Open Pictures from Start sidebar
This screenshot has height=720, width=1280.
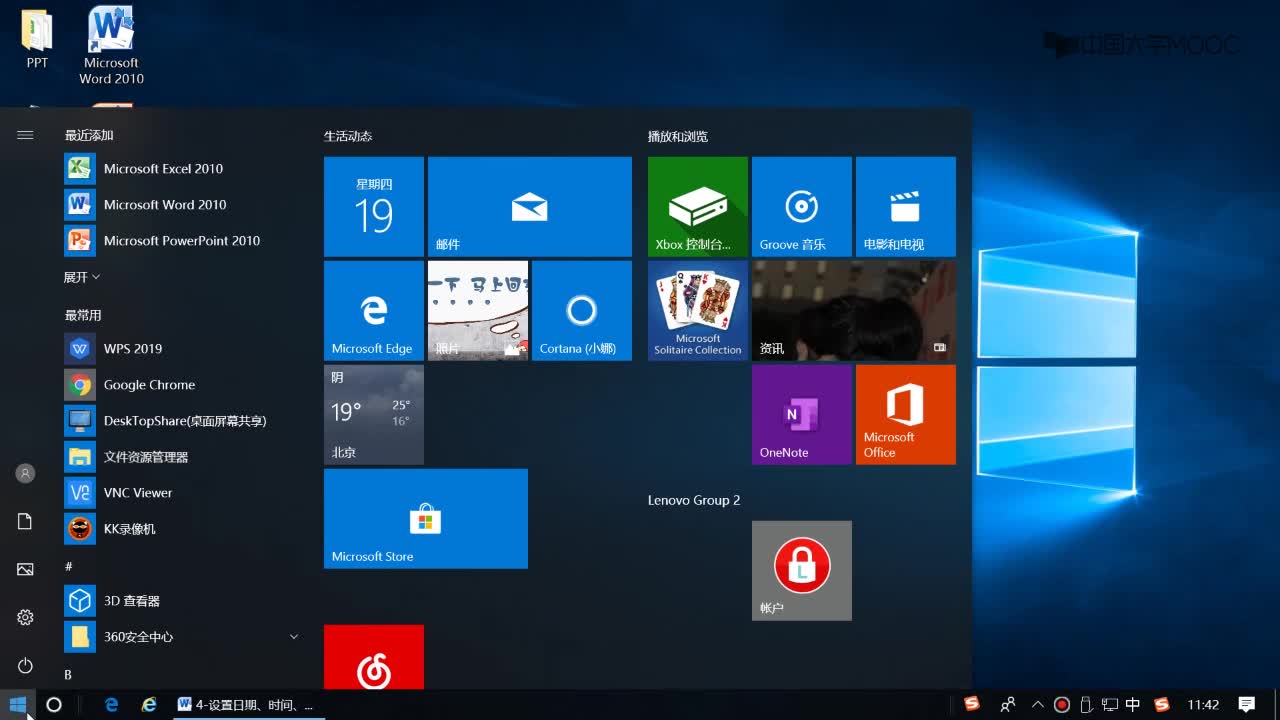(x=25, y=569)
